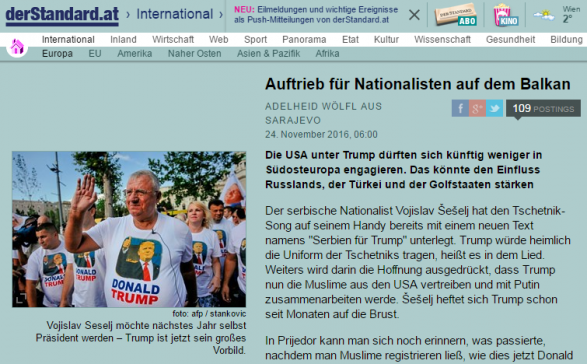Share article via Google Plus icon
The width and height of the screenshot is (587, 364).
[477, 108]
